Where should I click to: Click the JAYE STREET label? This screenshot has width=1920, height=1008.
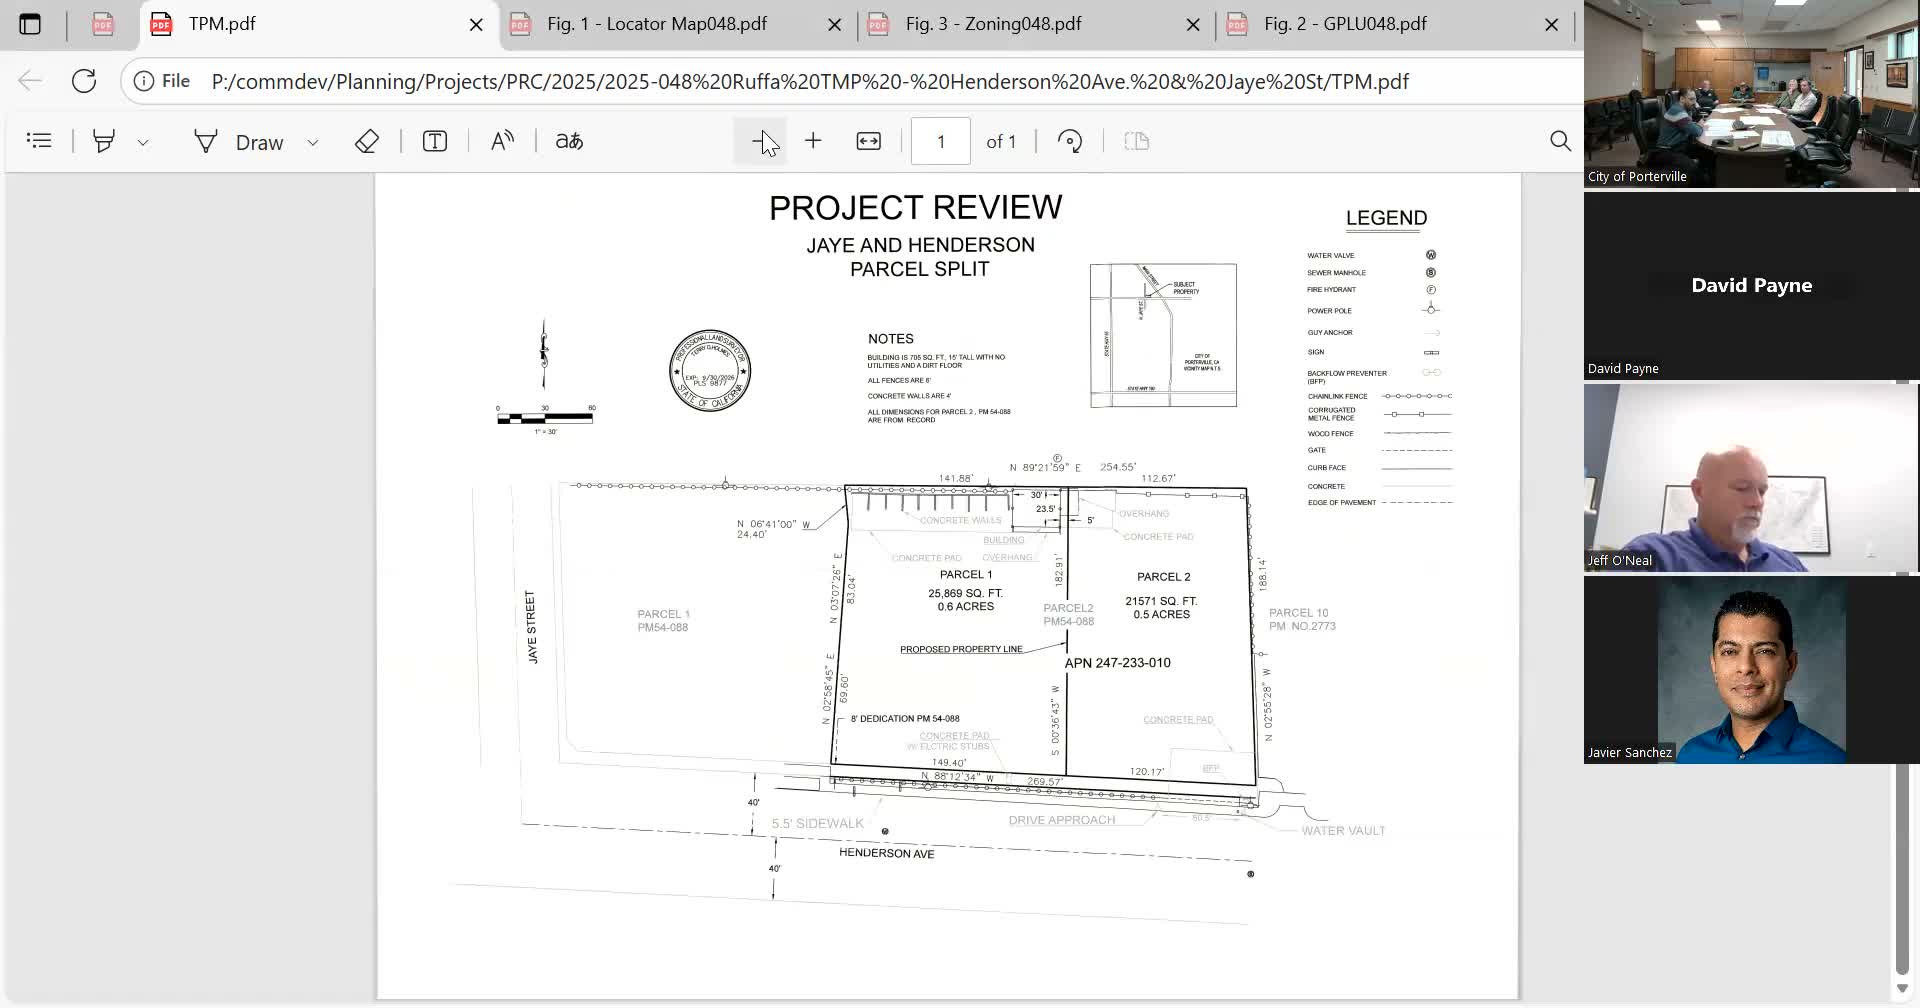[x=531, y=627]
